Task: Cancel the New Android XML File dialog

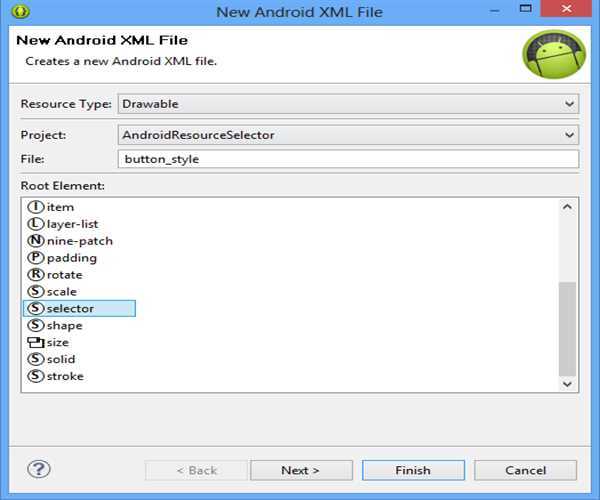Action: 525,470
